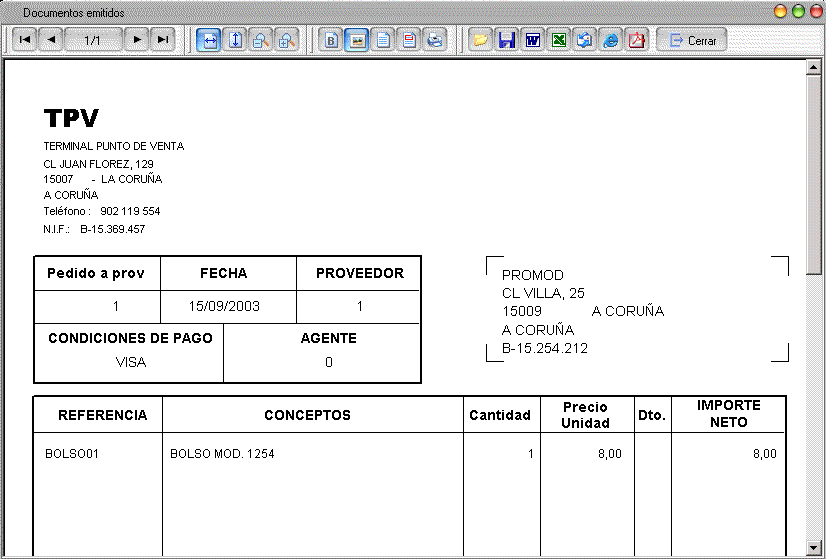Click the plain text page icon
826x559 pixels.
pos(383,40)
